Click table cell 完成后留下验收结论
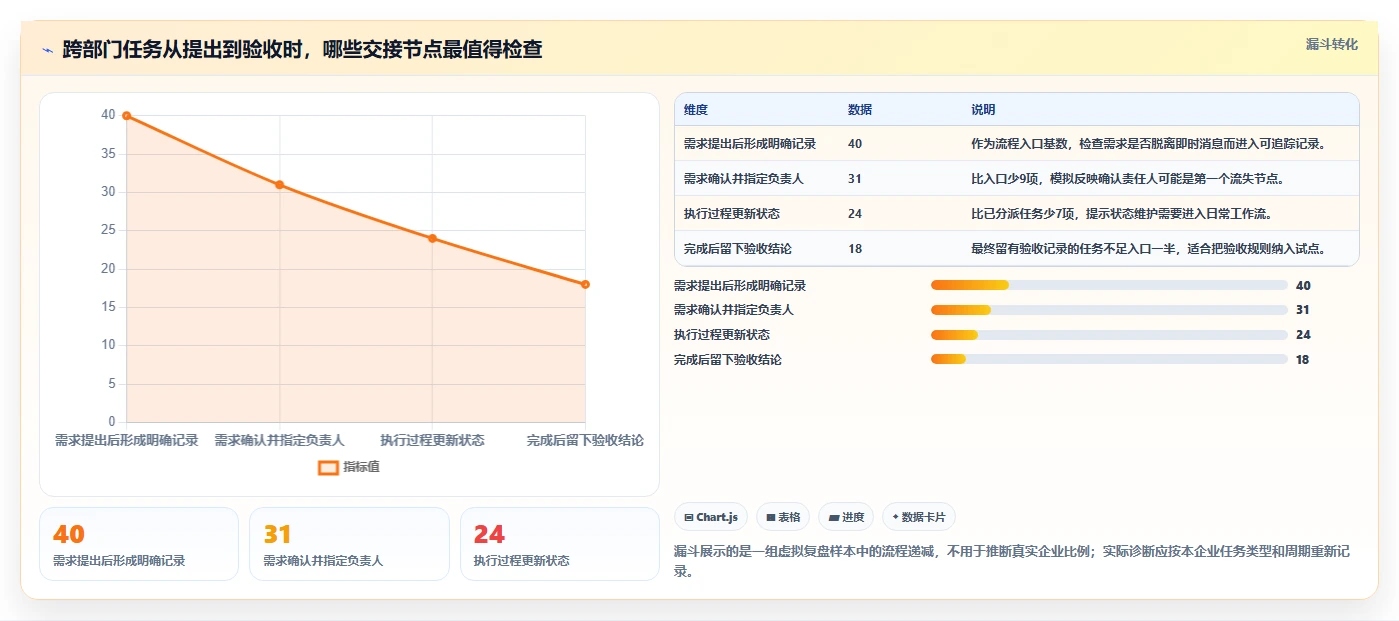The height and width of the screenshot is (621, 1399). 738,249
